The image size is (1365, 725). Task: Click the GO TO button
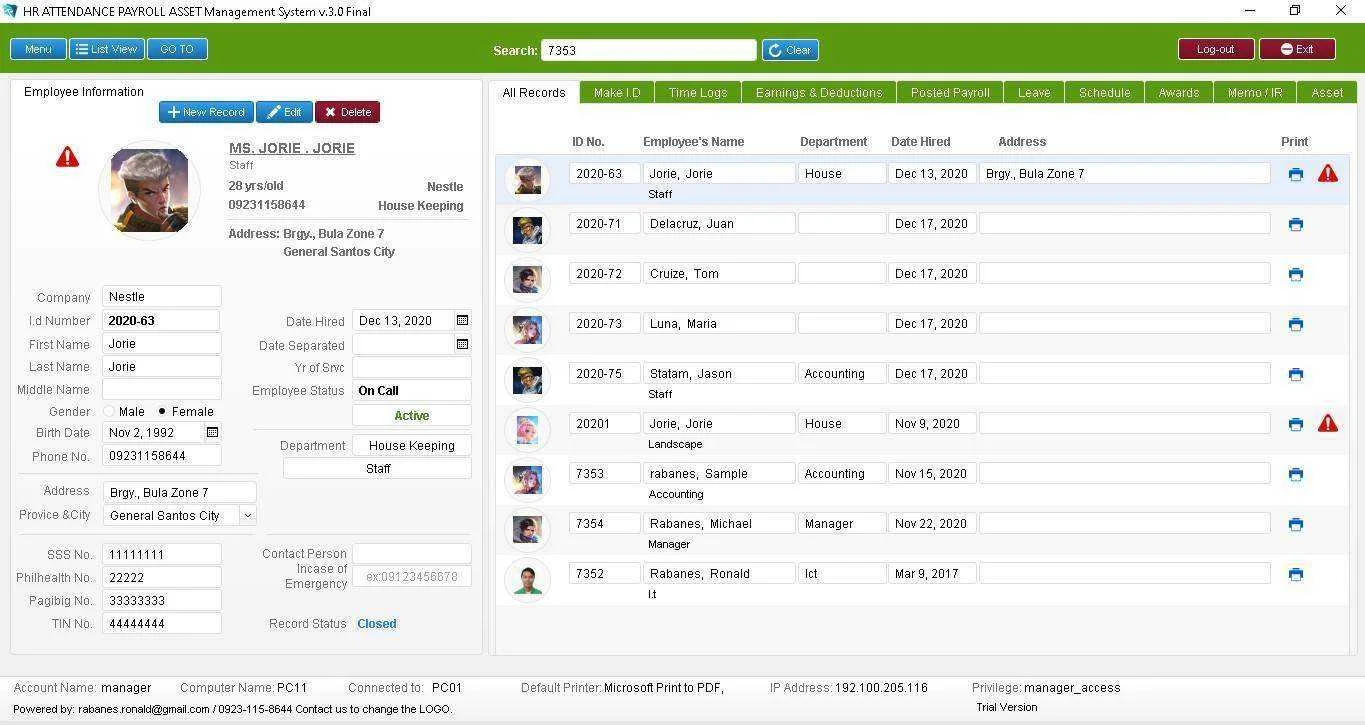(x=177, y=49)
